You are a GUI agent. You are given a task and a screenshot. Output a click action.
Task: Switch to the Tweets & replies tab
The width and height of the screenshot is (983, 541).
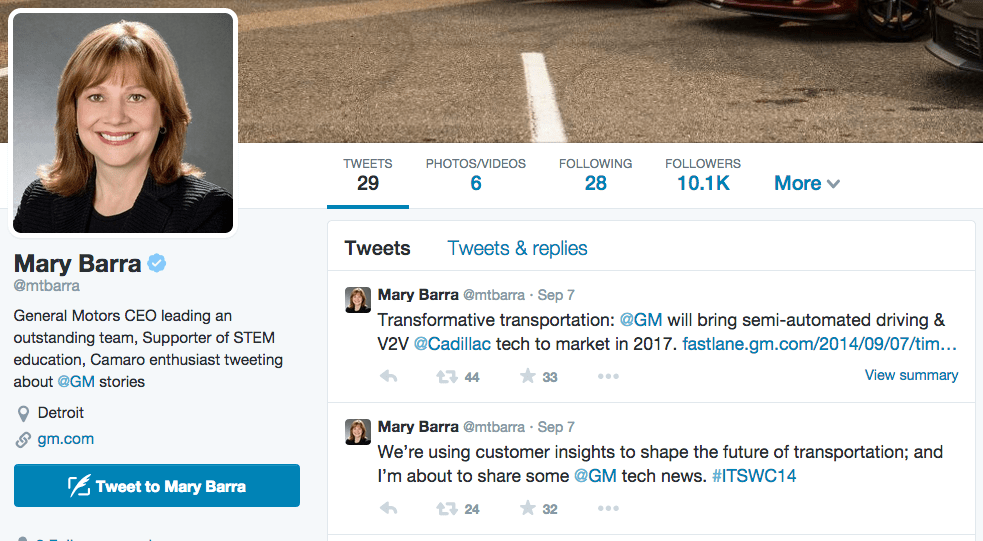pos(517,248)
